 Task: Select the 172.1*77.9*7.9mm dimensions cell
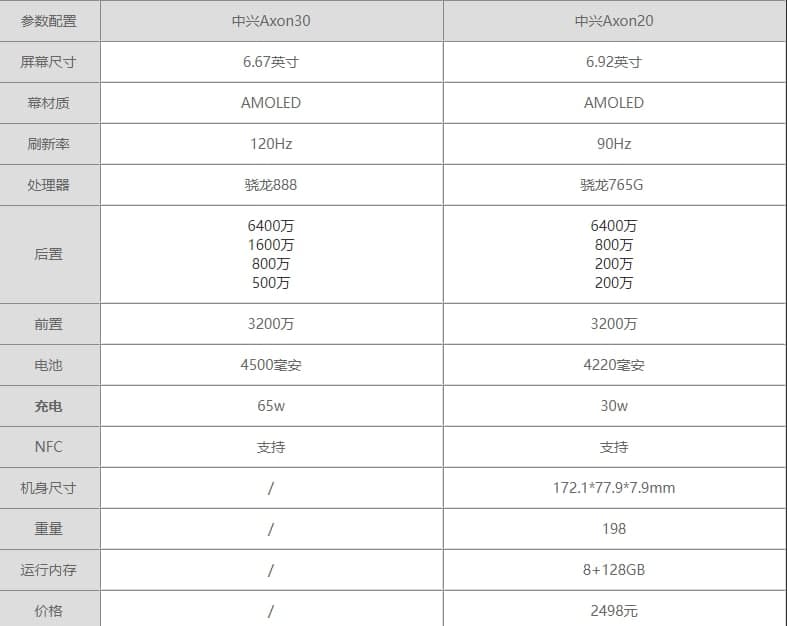[614, 488]
